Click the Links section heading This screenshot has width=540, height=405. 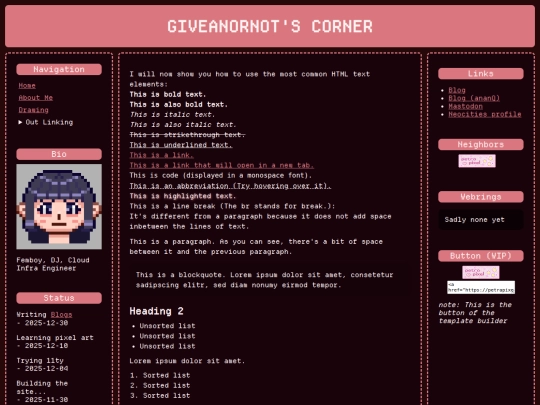[x=481, y=73]
